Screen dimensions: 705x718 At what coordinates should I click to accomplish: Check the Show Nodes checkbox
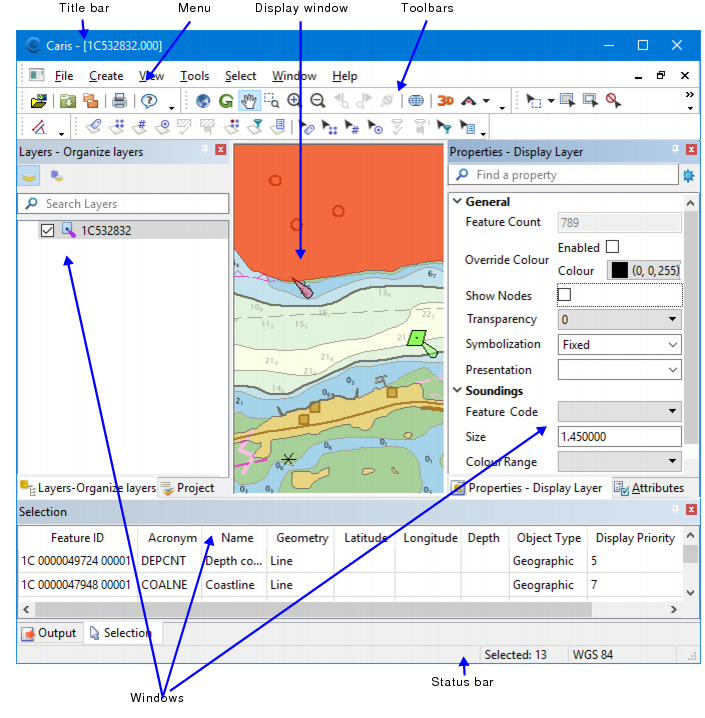565,295
